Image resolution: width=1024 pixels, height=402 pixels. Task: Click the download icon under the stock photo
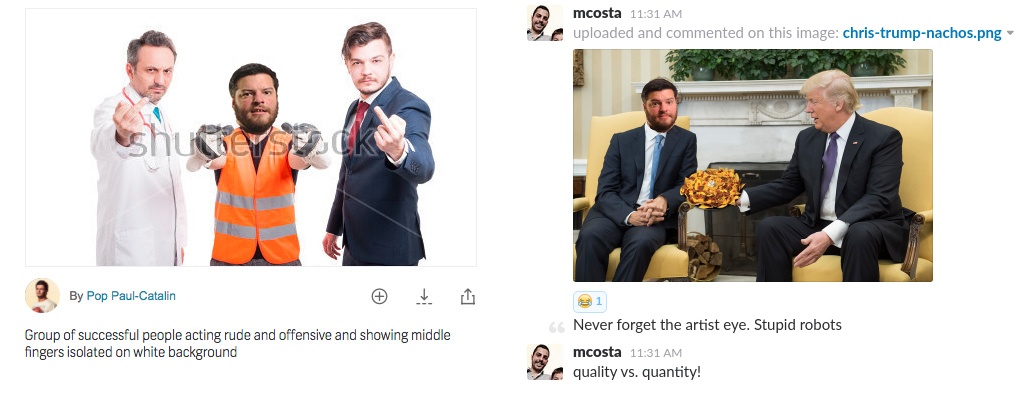424,296
